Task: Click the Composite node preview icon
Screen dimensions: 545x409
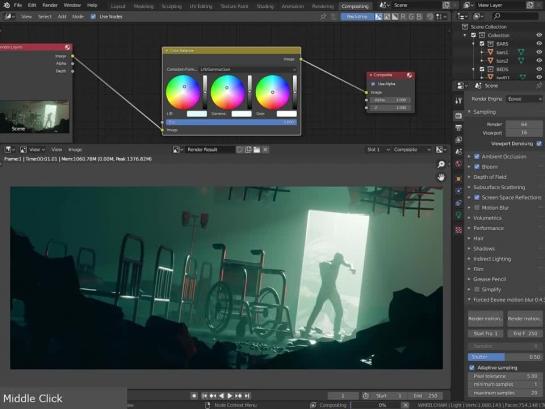Action: pyautogui.click(x=409, y=75)
